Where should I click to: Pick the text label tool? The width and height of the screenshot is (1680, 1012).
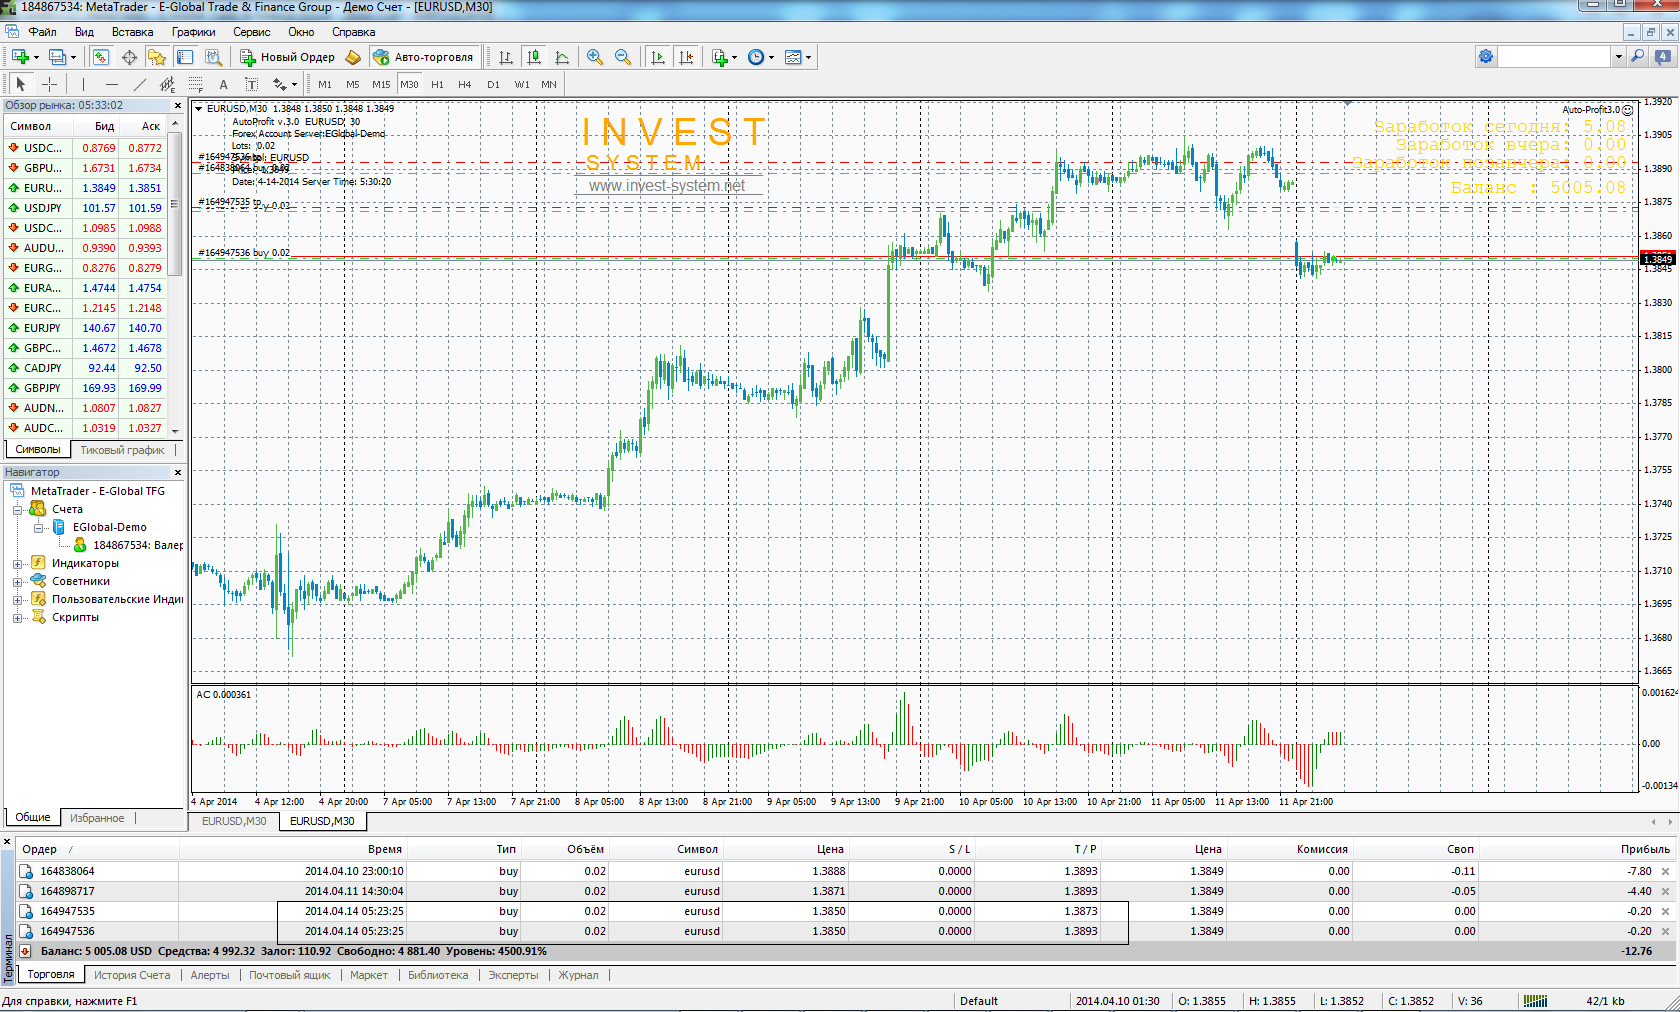click(223, 85)
